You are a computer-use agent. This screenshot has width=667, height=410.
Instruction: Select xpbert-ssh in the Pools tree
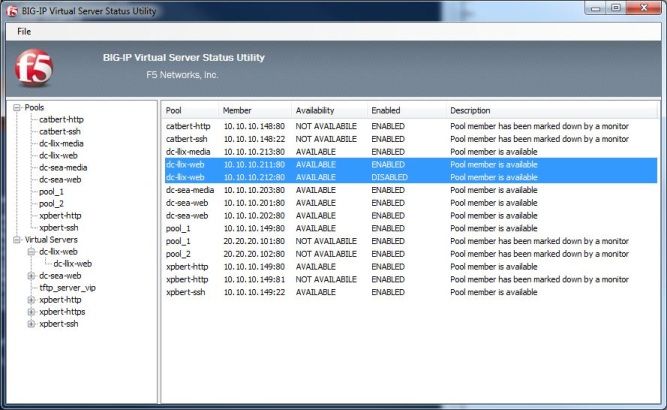[59, 228]
